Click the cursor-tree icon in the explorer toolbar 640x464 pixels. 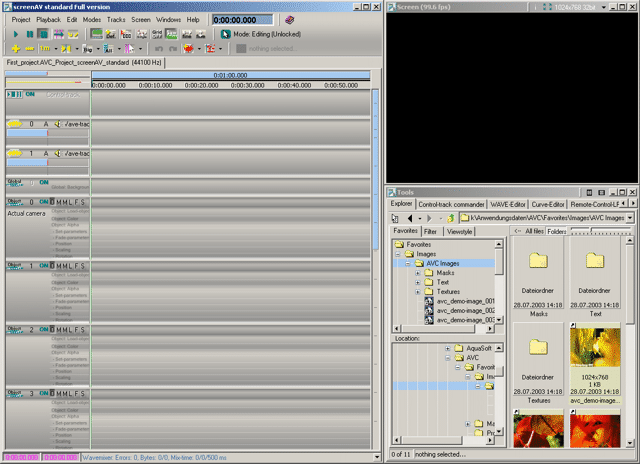pyautogui.click(x=395, y=218)
